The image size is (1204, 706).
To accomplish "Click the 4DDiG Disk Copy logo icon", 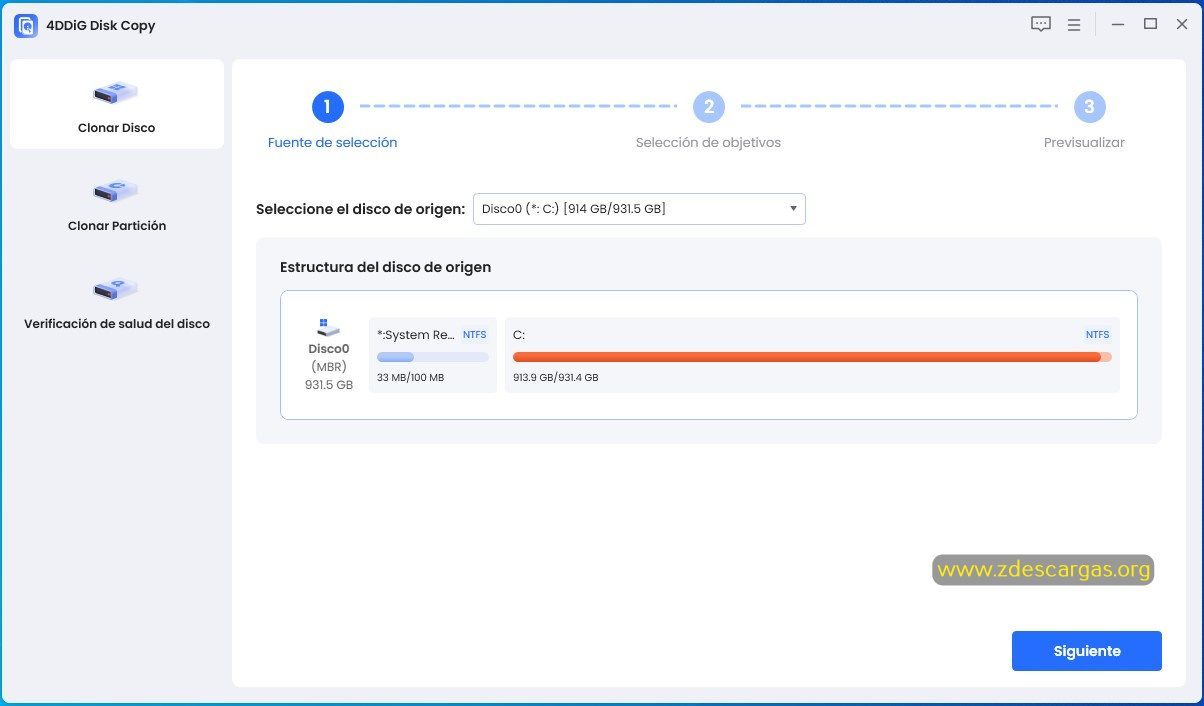I will tap(26, 26).
